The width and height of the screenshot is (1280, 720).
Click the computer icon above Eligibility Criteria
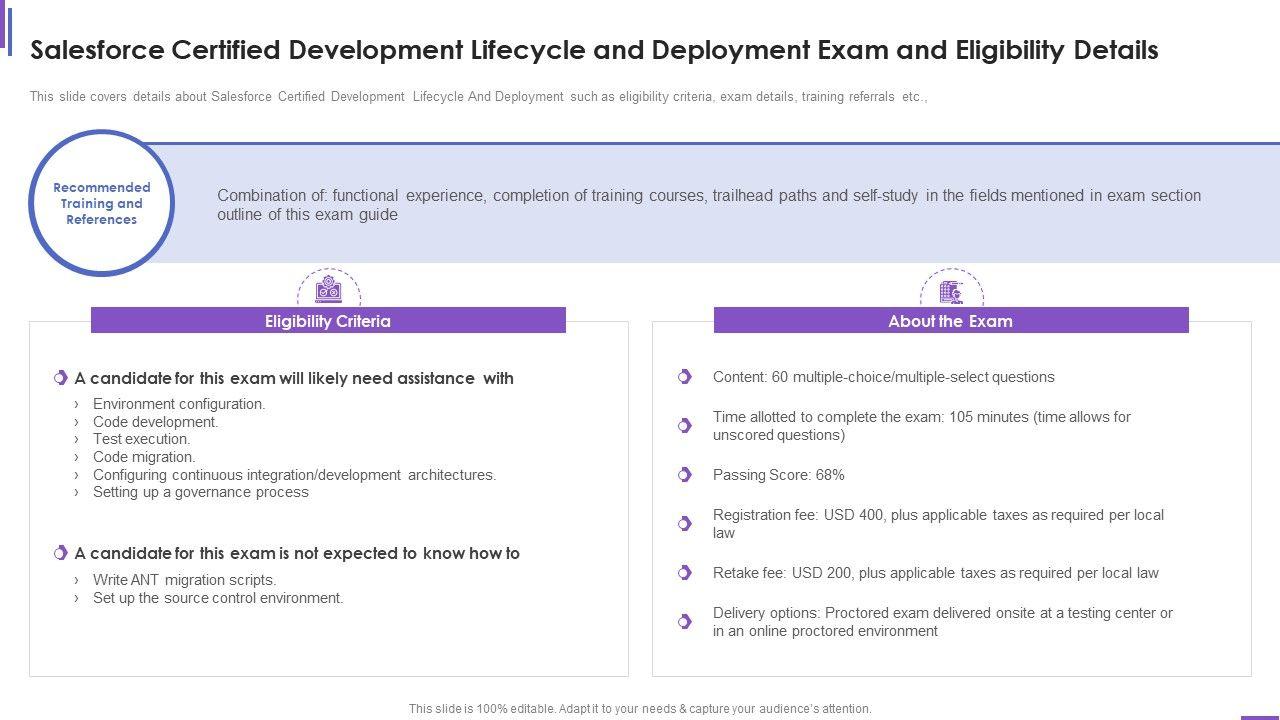328,291
